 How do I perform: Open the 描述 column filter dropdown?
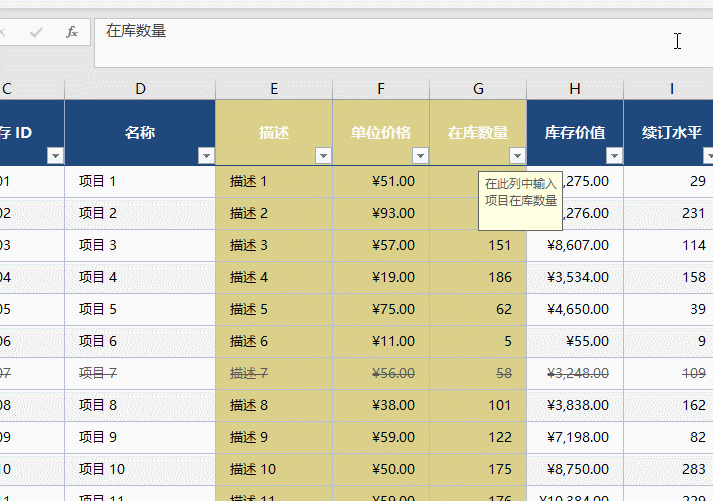point(323,156)
